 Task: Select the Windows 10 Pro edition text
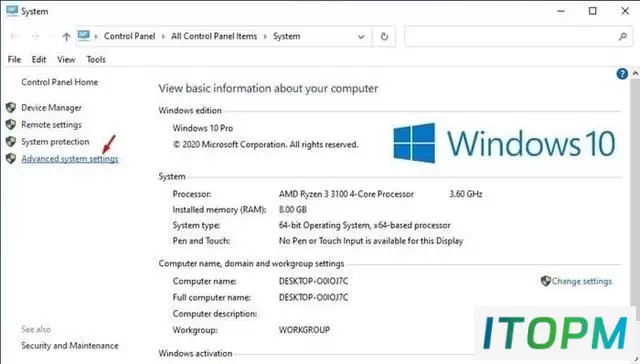(x=203, y=128)
